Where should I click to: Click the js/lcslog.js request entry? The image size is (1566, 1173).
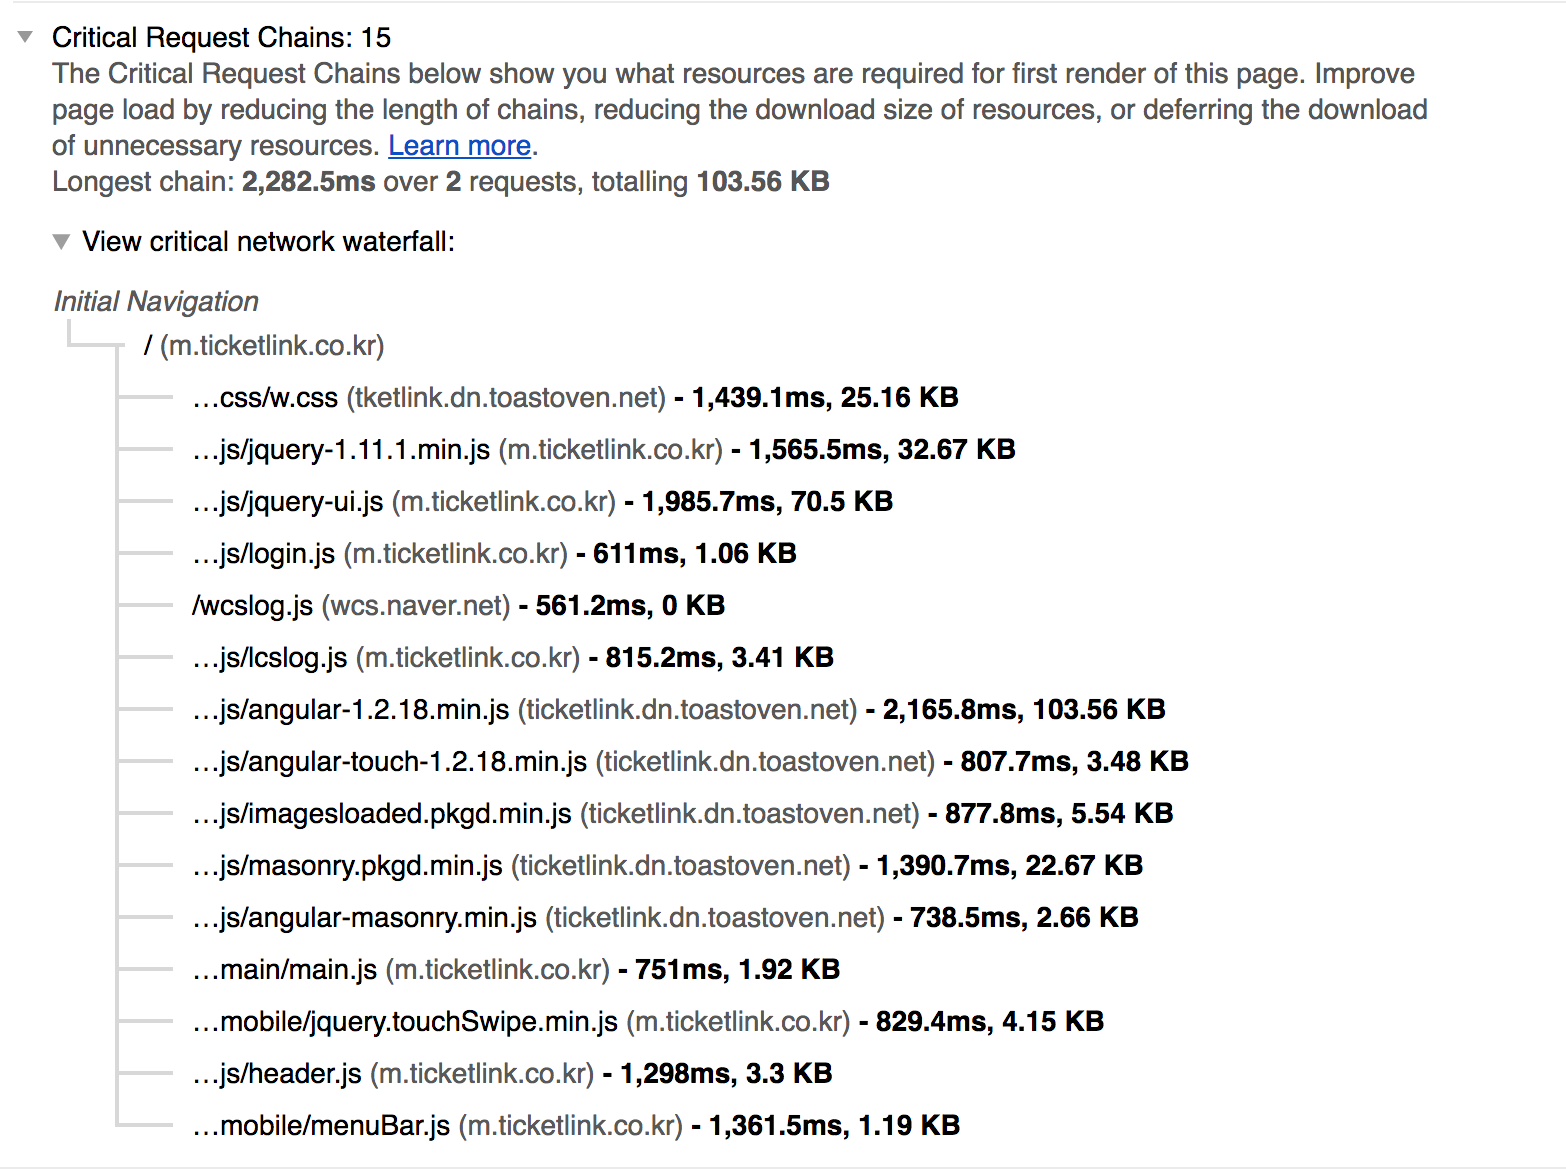pos(270,658)
